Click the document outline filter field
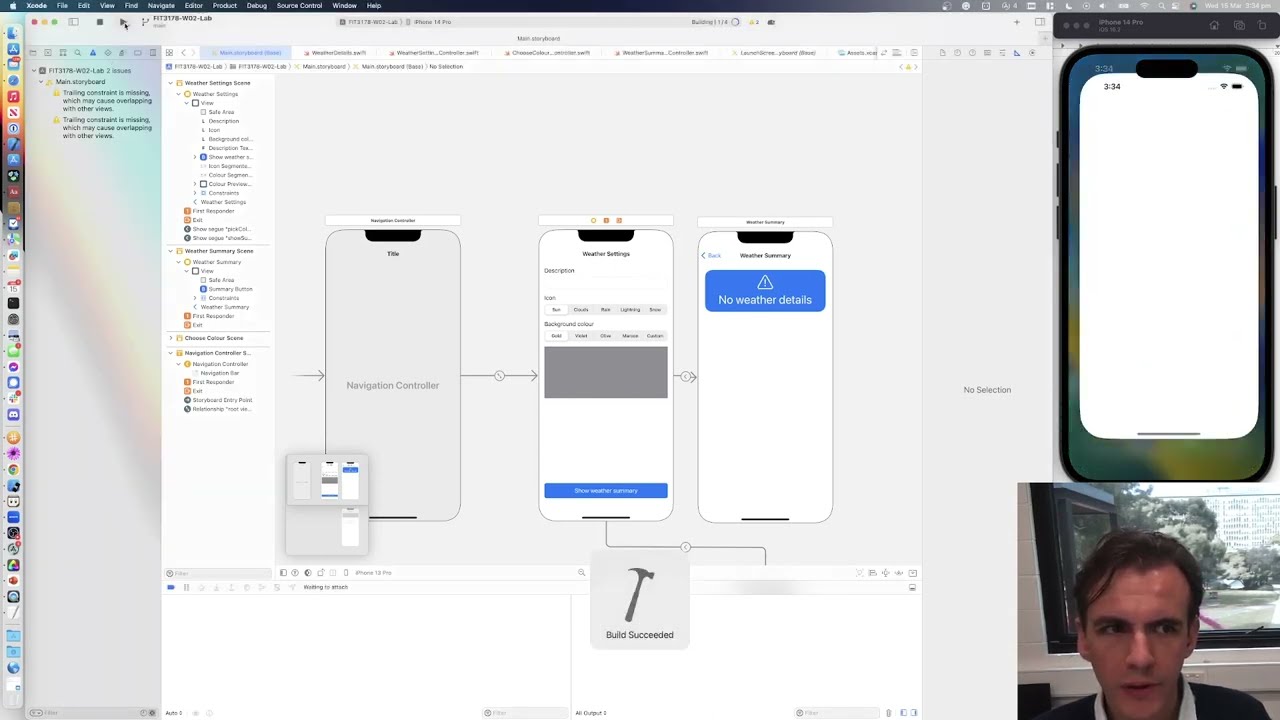The width and height of the screenshot is (1280, 720). (x=218, y=573)
